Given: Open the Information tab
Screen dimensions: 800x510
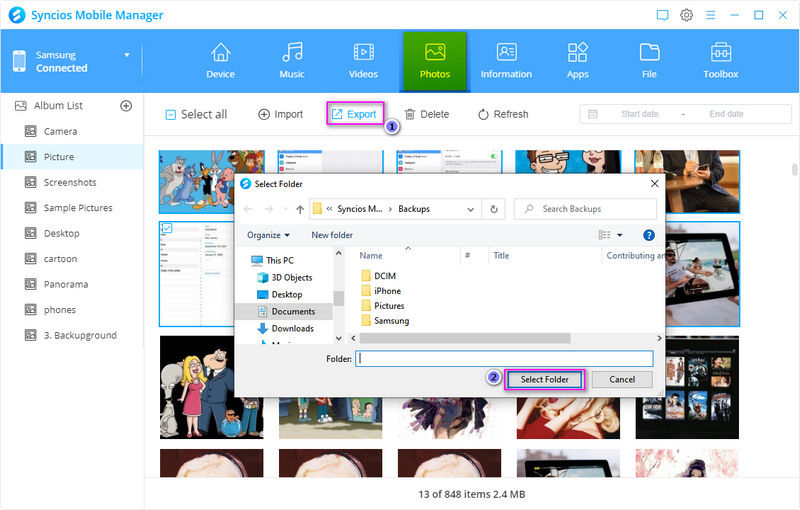Looking at the screenshot, I should coord(506,61).
